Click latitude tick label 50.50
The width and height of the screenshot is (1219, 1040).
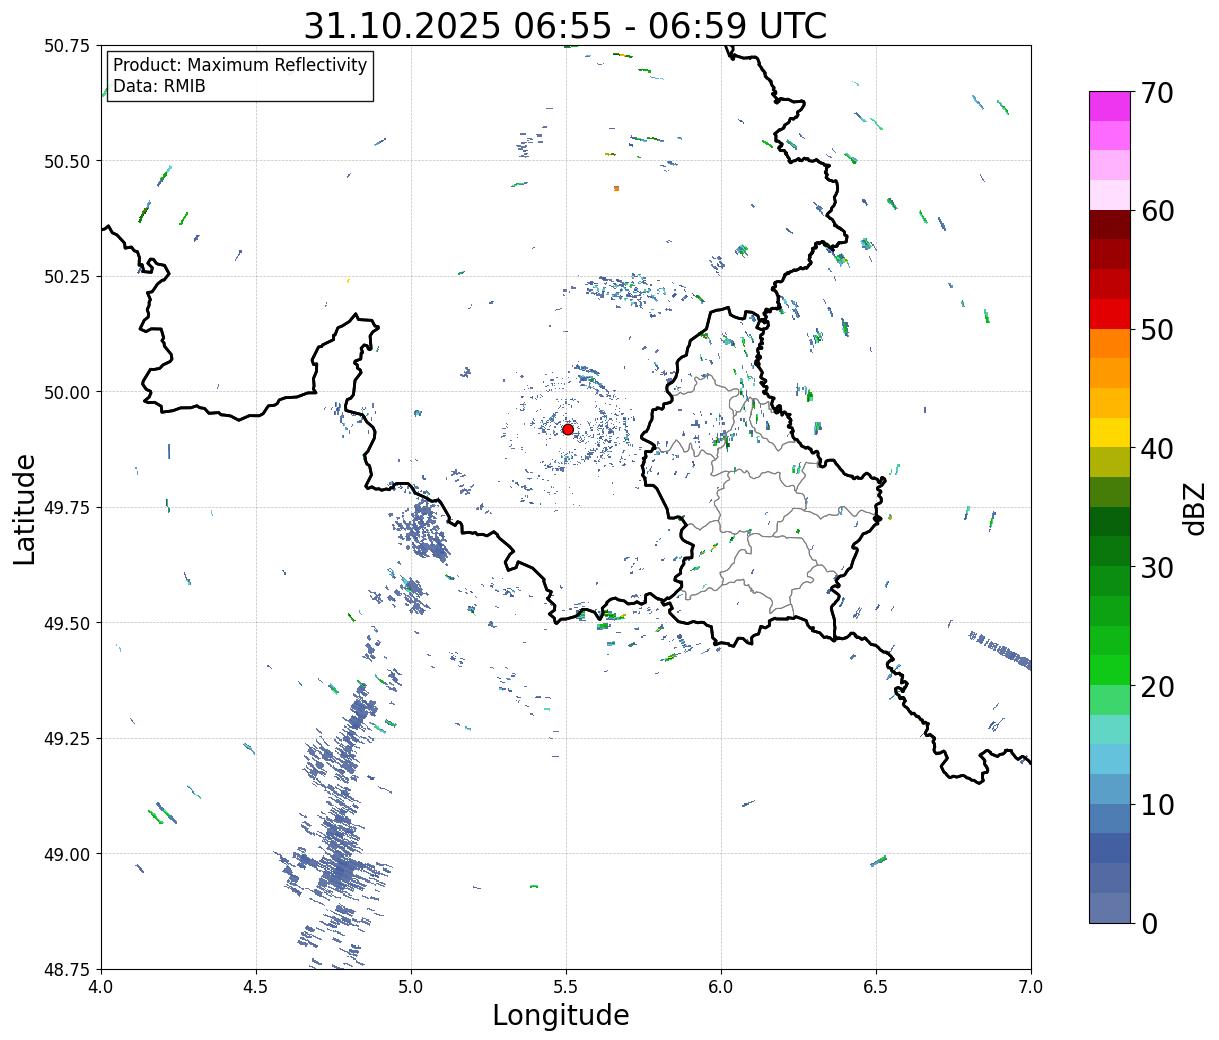pyautogui.click(x=67, y=161)
